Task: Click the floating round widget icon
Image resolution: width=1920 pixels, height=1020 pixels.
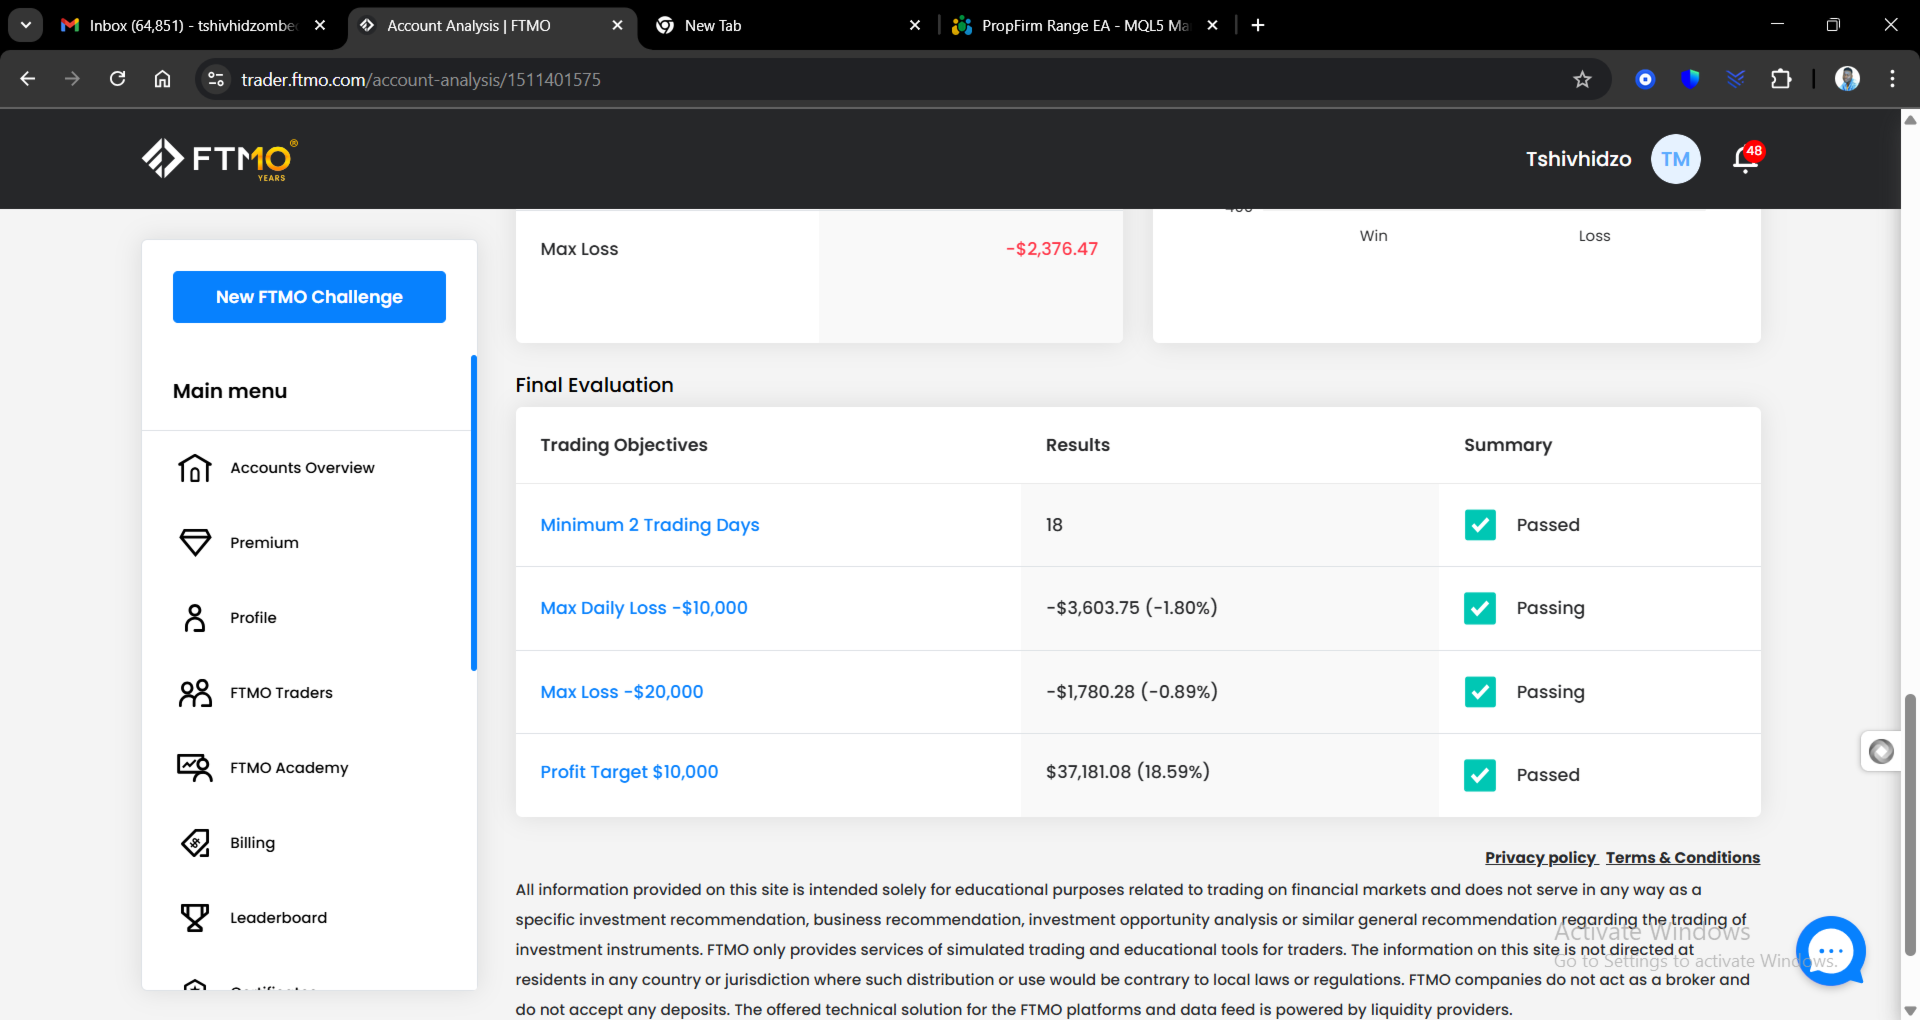Action: tap(1881, 751)
